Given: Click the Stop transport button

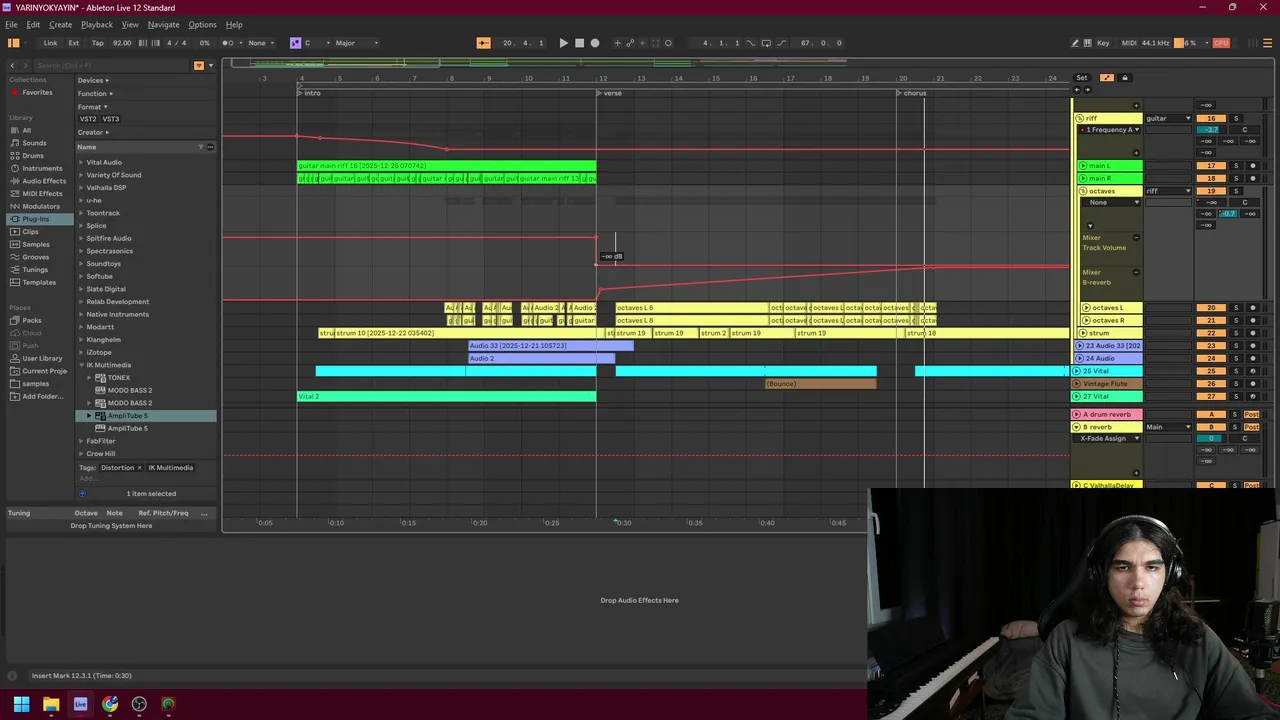Looking at the screenshot, I should [579, 43].
